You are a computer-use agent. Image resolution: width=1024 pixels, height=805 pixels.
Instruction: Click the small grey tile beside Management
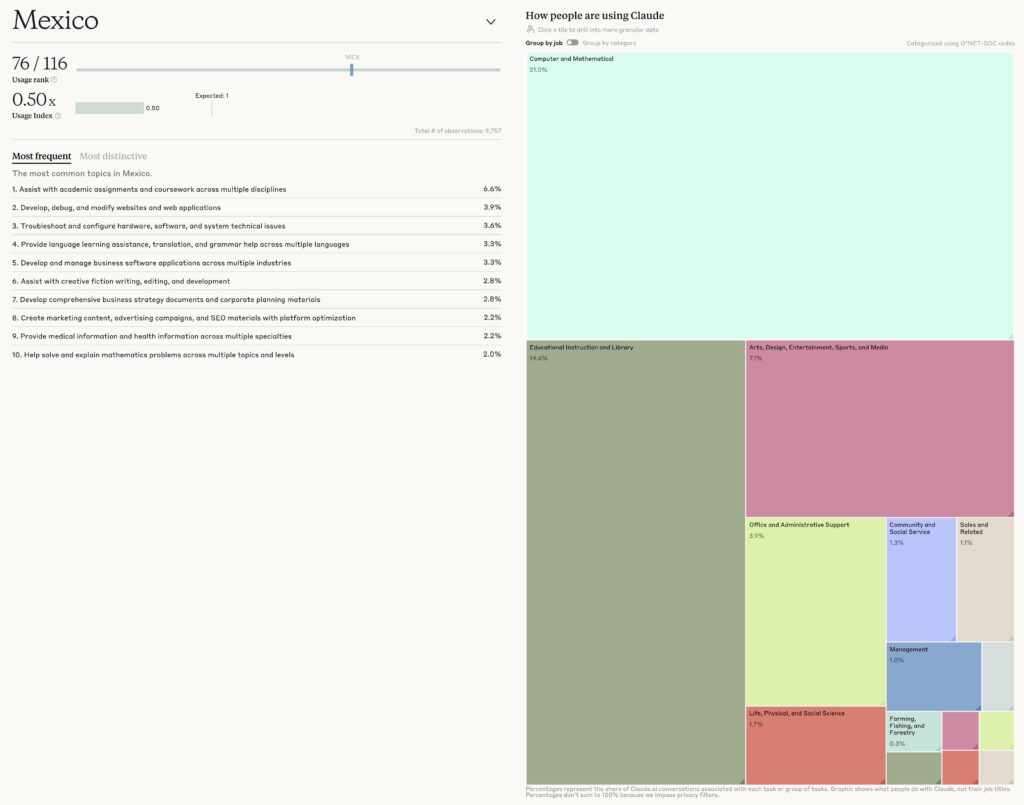click(998, 676)
